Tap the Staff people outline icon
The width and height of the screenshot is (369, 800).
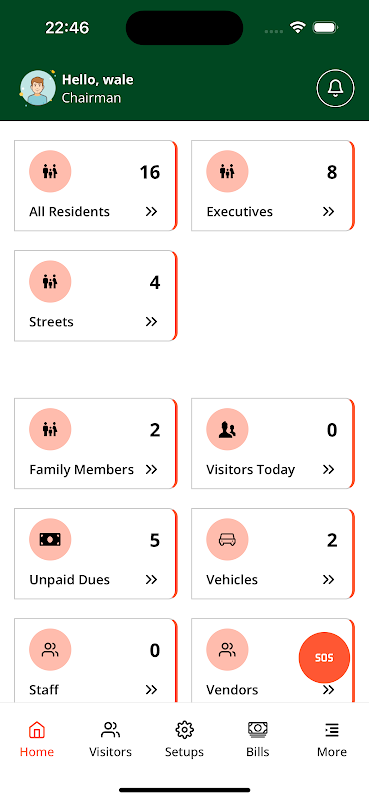50,650
